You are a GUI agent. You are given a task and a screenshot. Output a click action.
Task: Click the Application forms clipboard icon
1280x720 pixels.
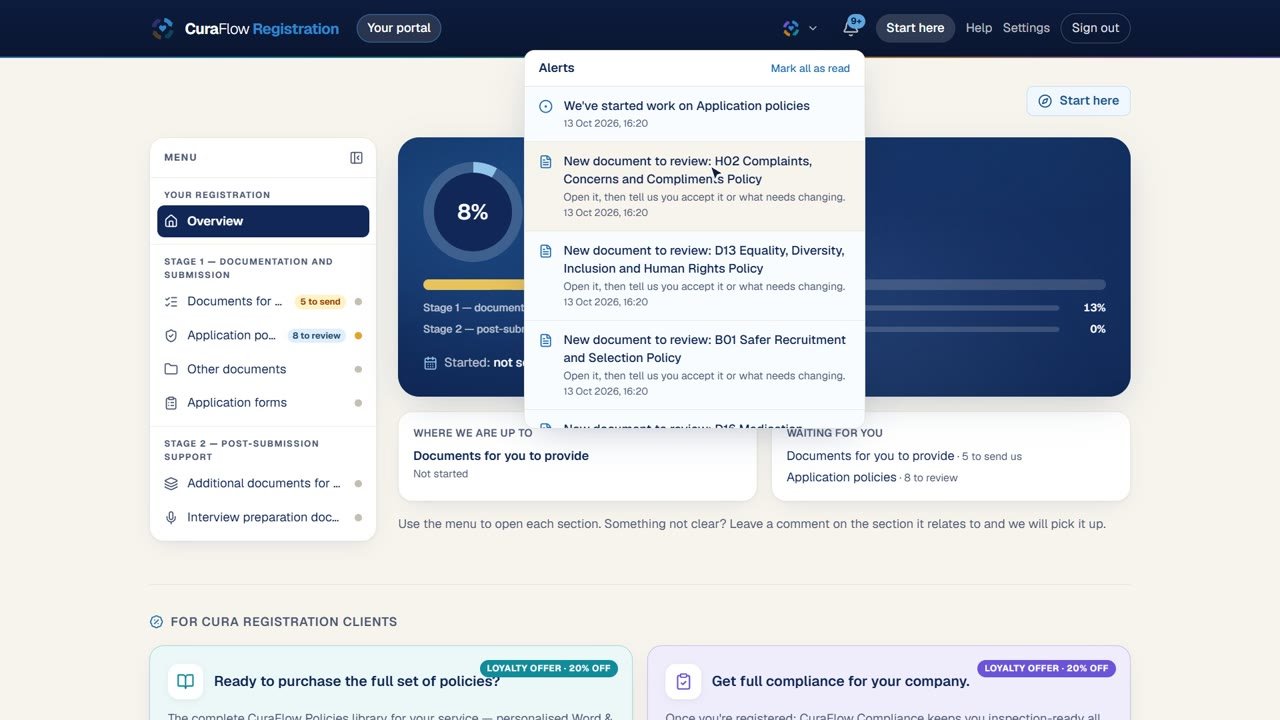171,403
